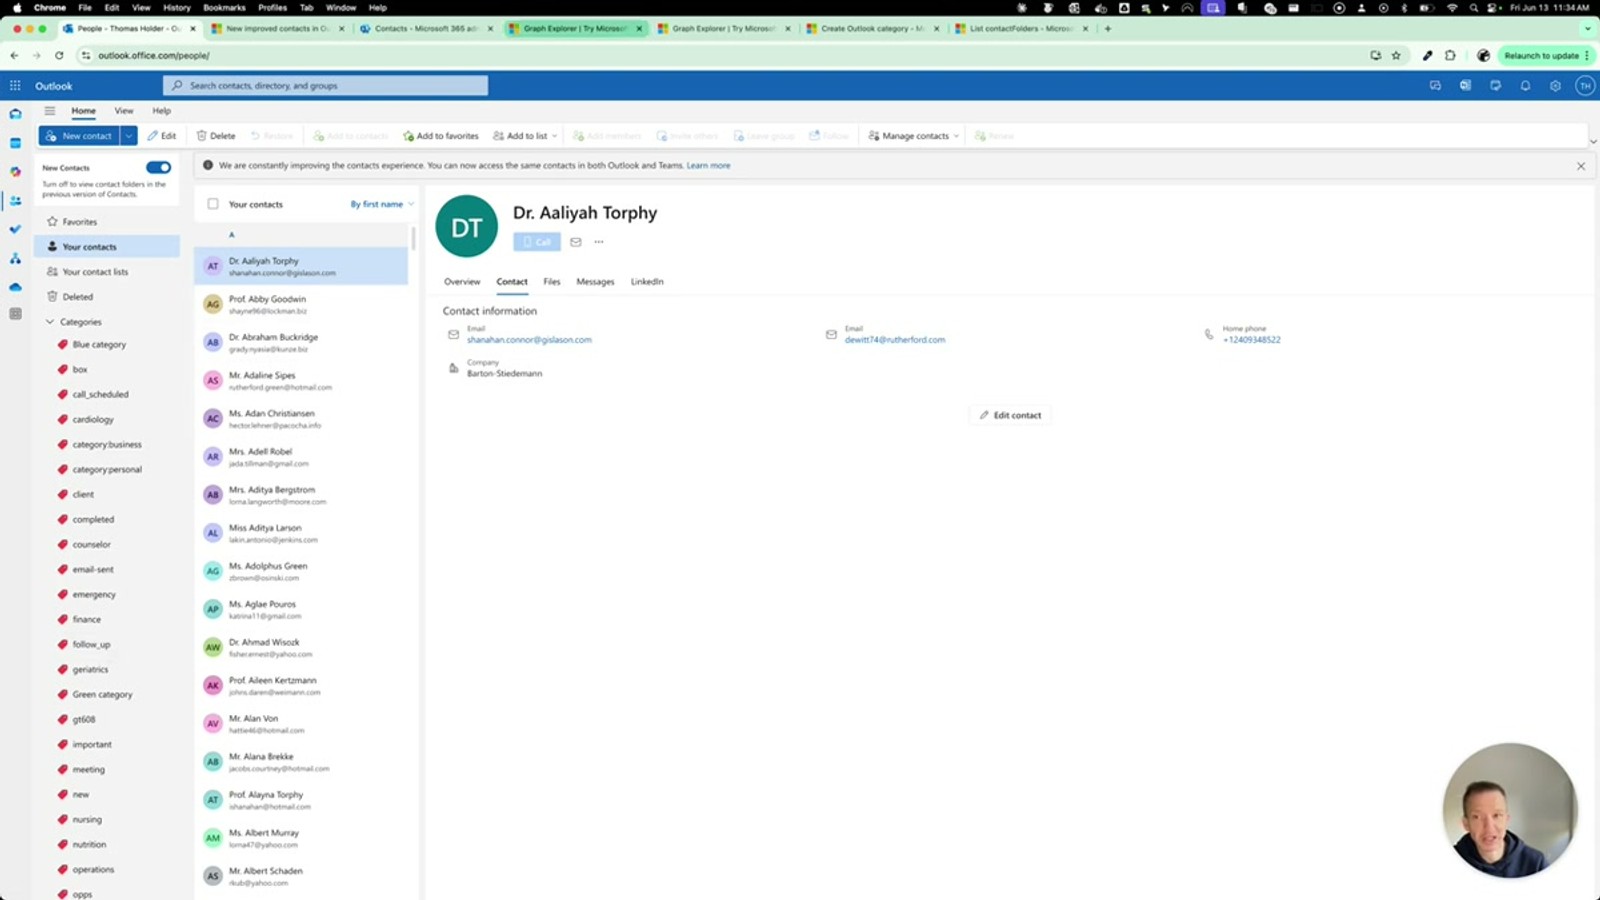Screen dimensions: 1600x900
Task: Open More apps in the left rail
Action: 15,314
